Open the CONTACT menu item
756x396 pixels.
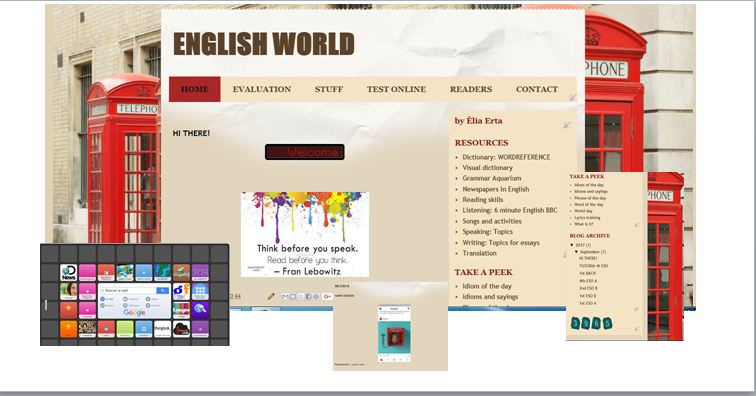(537, 89)
